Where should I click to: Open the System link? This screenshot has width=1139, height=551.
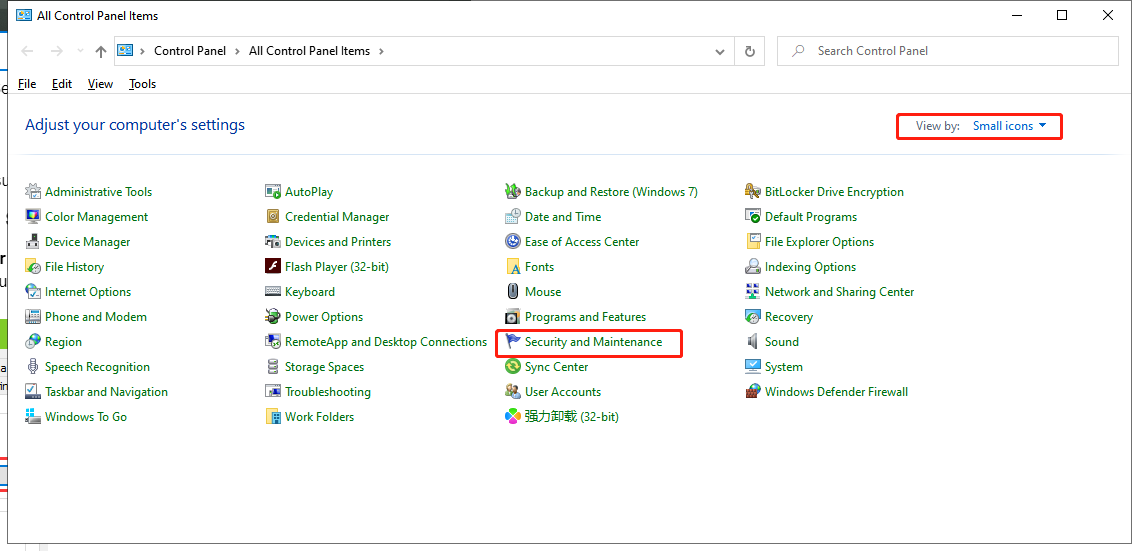point(783,367)
